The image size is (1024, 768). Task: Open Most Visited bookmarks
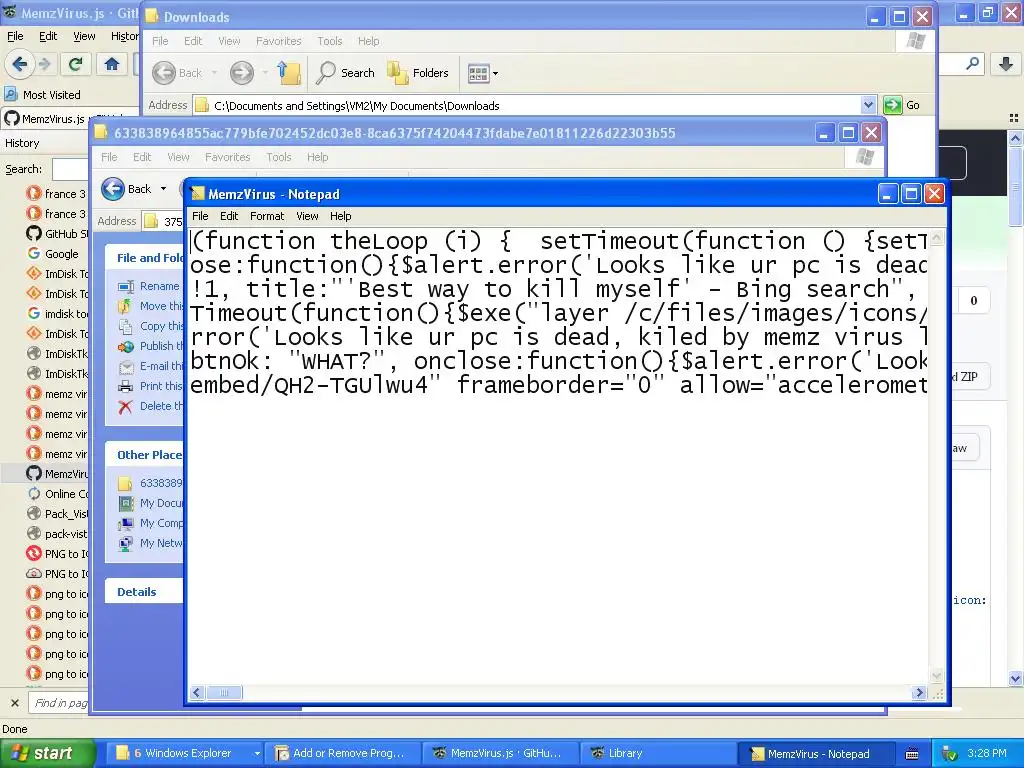pos(42,95)
